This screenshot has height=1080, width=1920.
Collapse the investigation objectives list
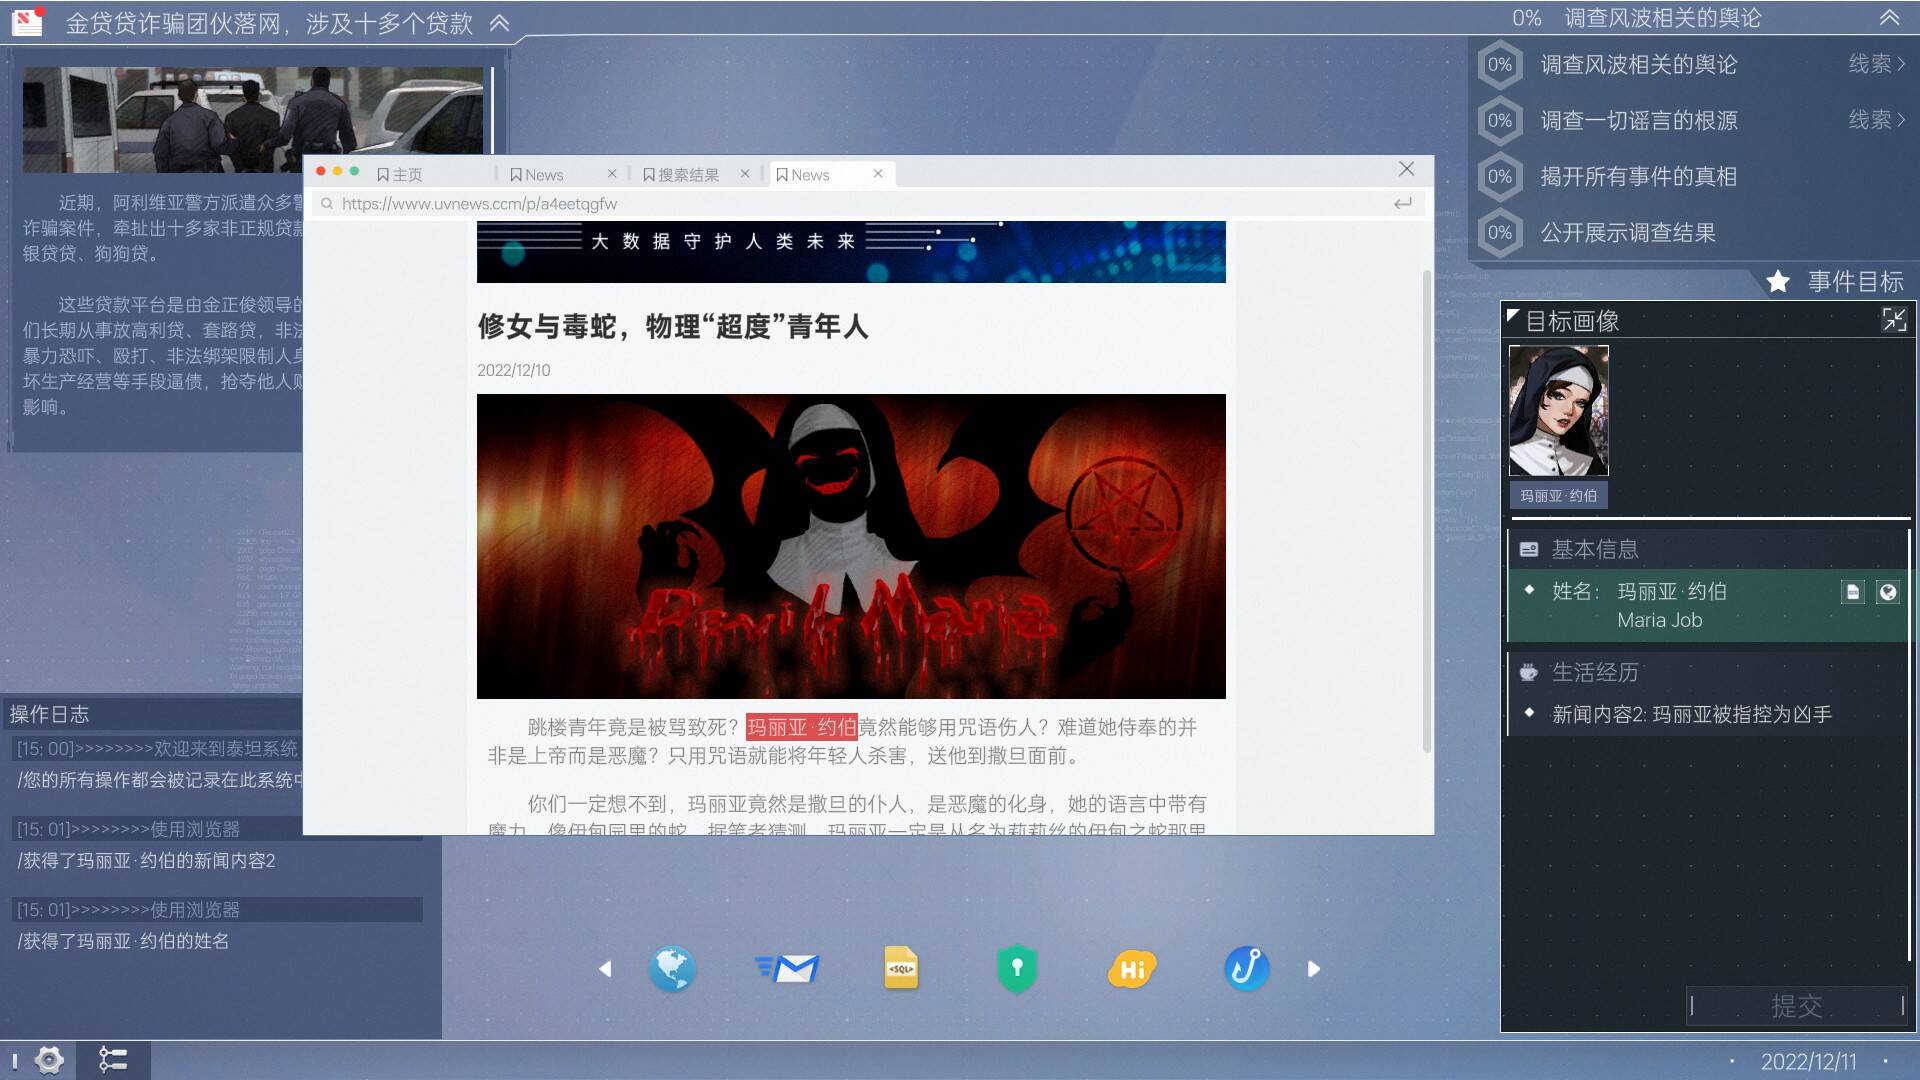point(1889,18)
